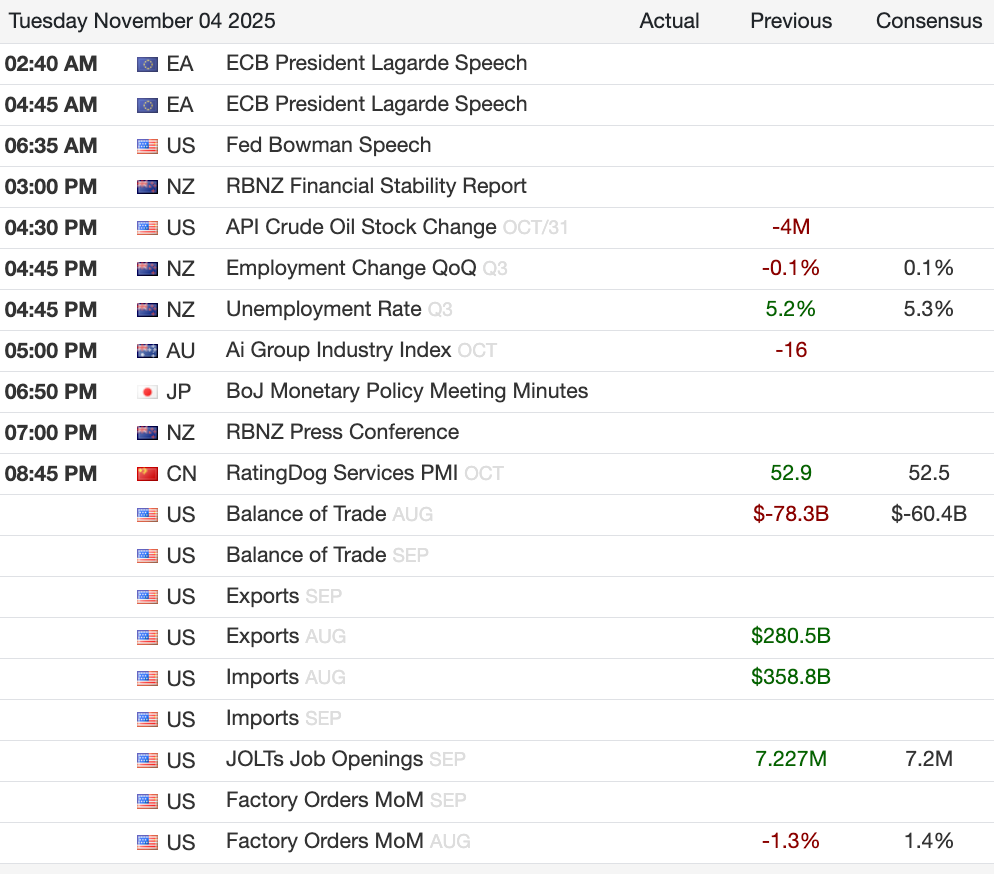This screenshot has height=874, width=994.
Task: Click consensus value 1.4% for Factory Orders
Action: pyautogui.click(x=929, y=841)
